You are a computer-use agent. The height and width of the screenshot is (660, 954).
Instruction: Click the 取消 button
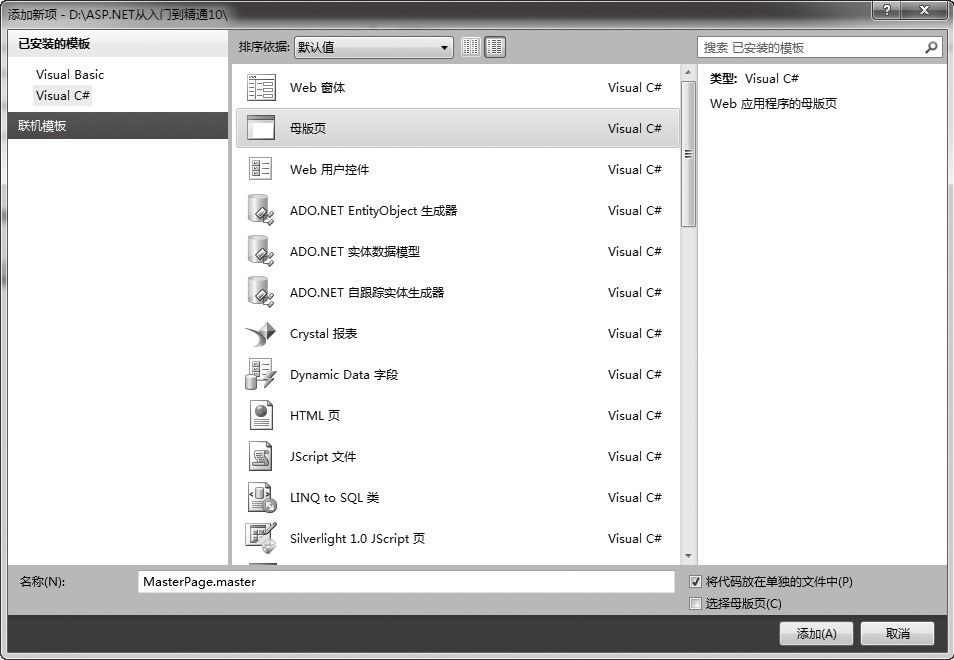pyautogui.click(x=897, y=634)
